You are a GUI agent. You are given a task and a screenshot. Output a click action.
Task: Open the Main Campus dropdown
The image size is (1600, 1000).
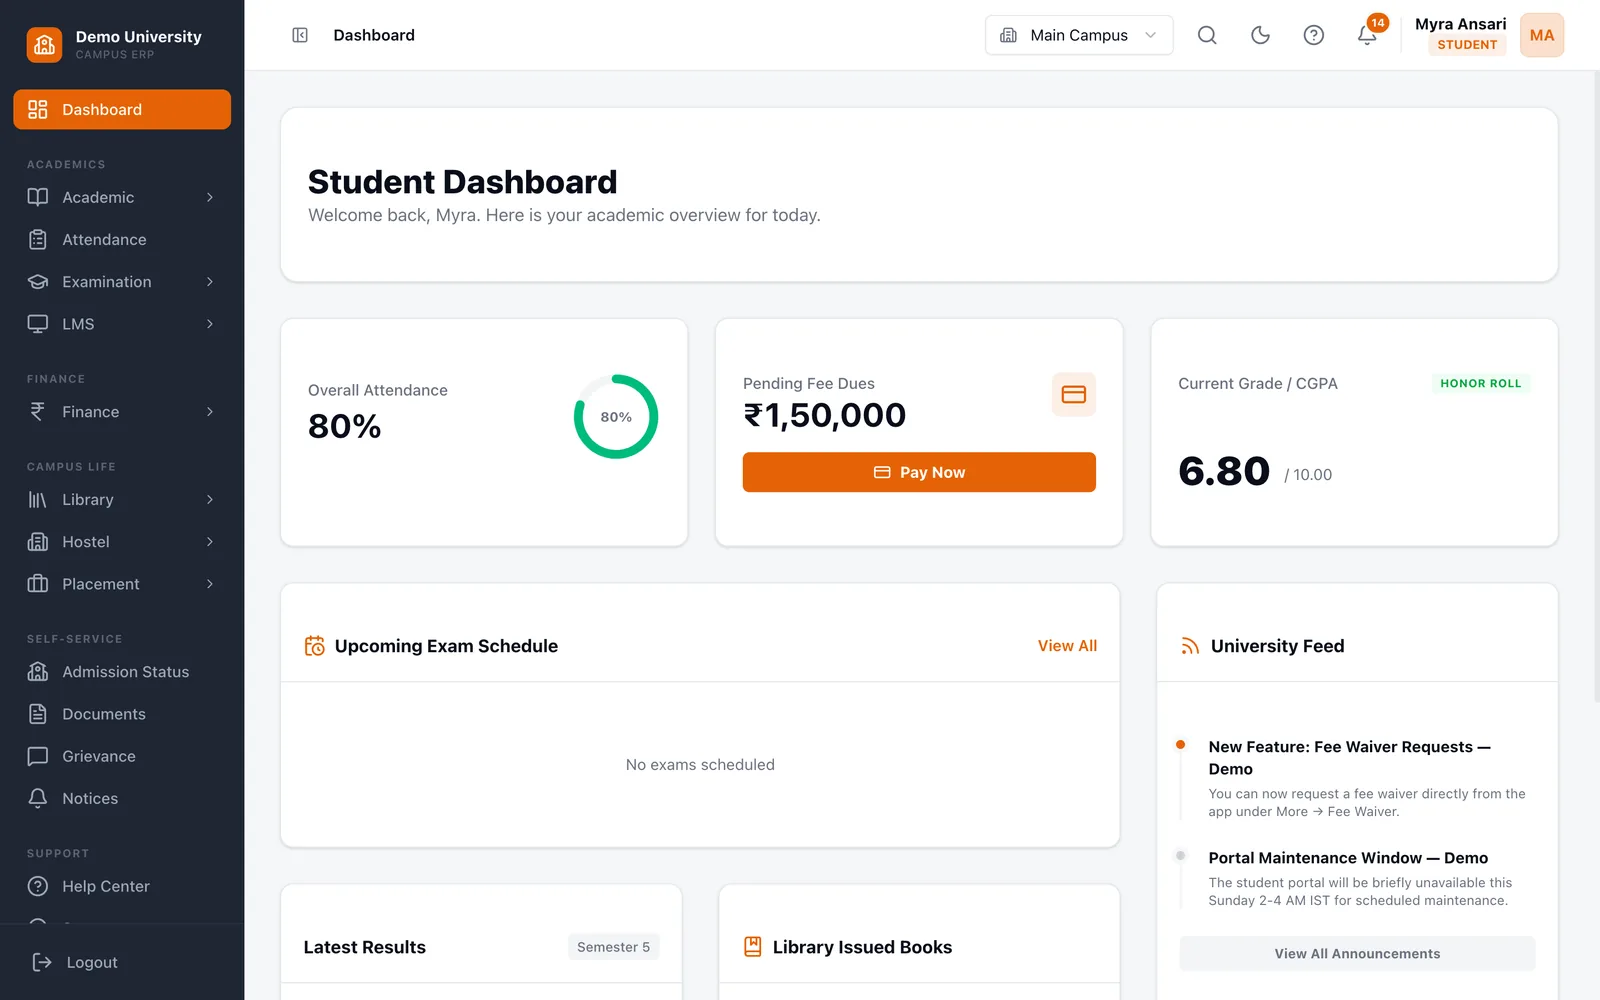click(1079, 35)
